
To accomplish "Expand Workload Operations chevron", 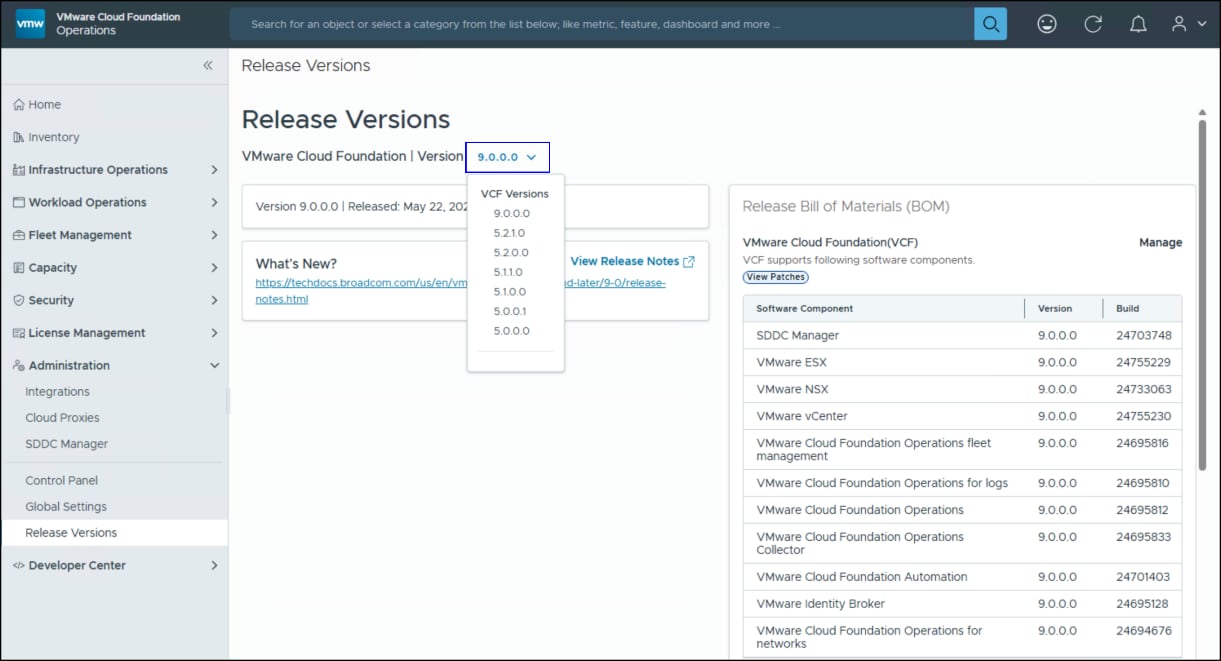I will (214, 202).
